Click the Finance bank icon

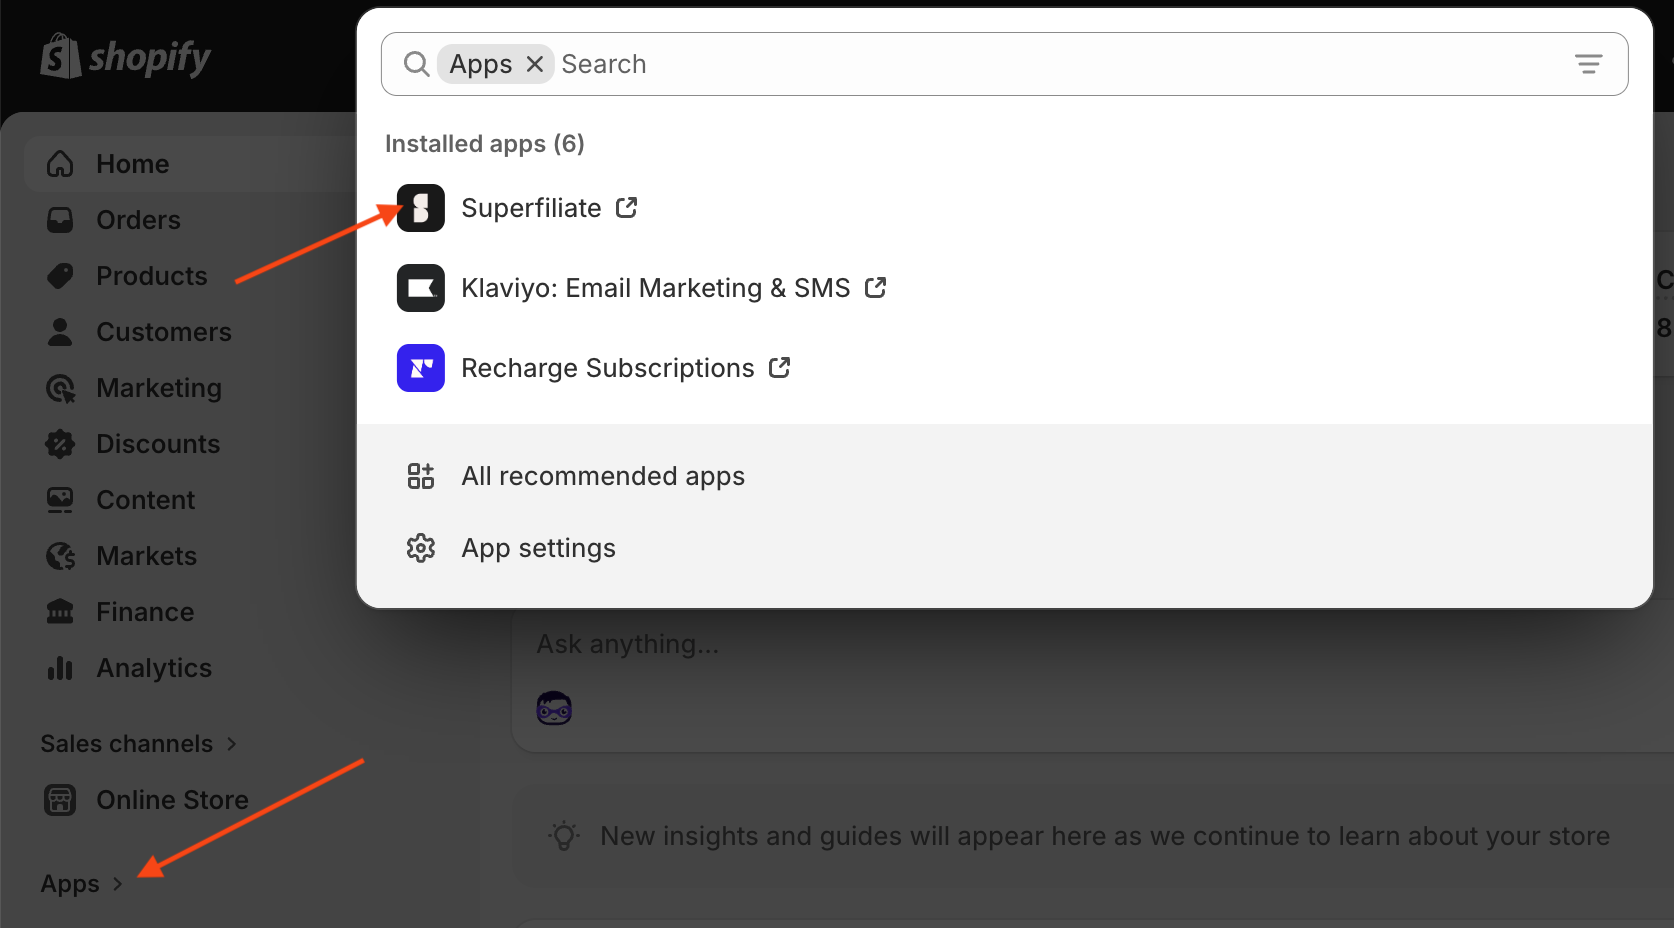[60, 612]
